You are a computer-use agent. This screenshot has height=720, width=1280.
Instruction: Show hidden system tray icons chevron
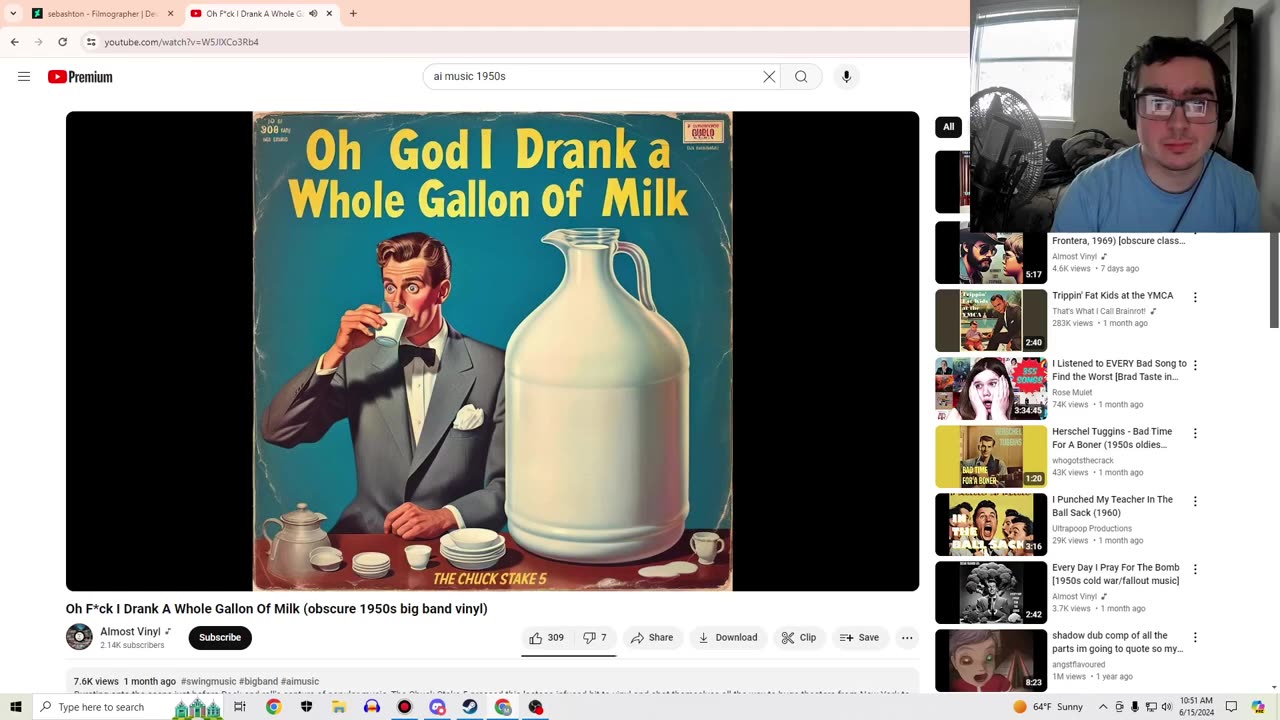[x=1103, y=707]
